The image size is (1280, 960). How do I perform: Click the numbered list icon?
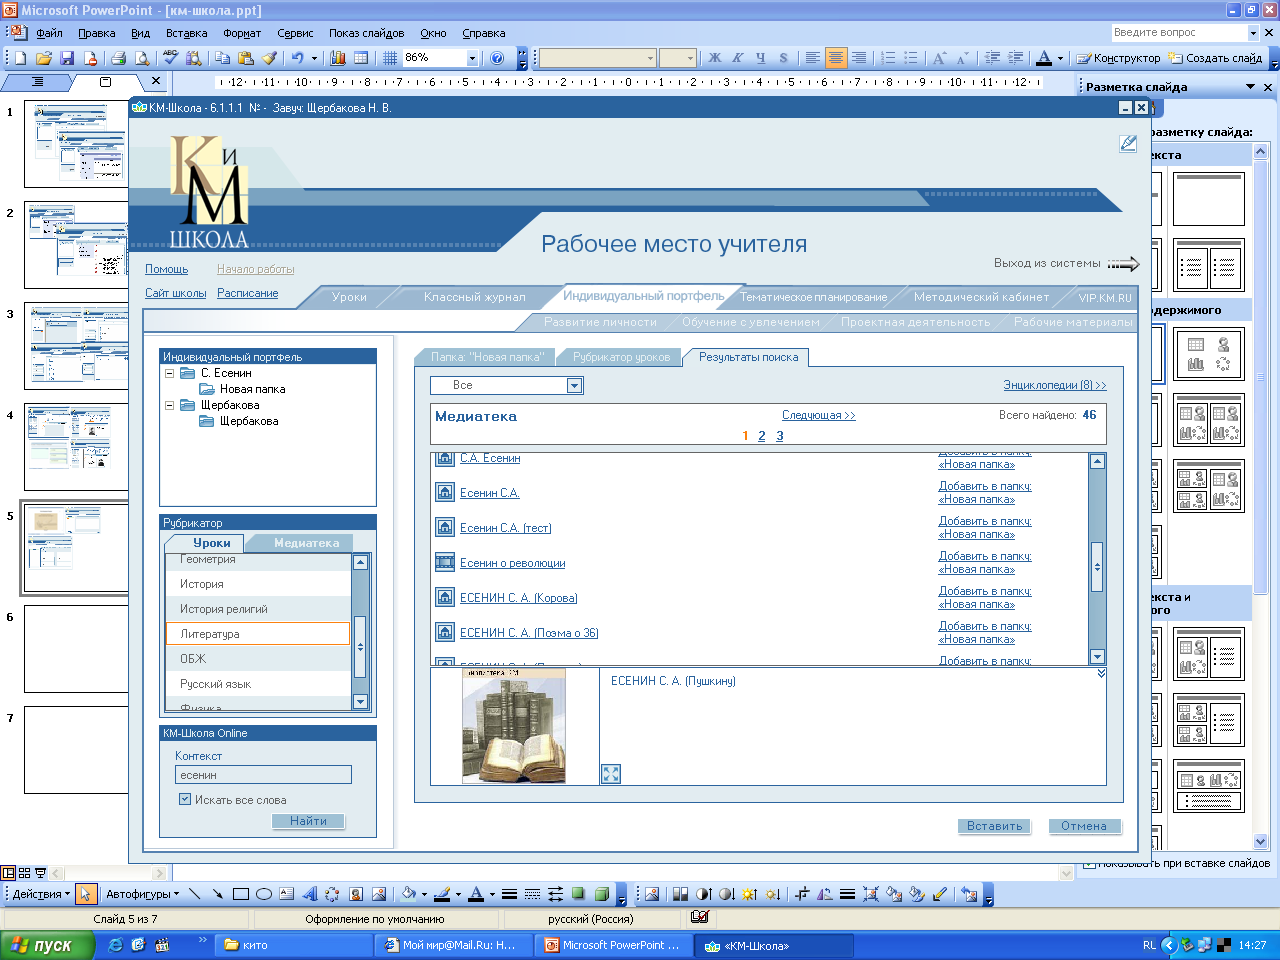[x=887, y=58]
